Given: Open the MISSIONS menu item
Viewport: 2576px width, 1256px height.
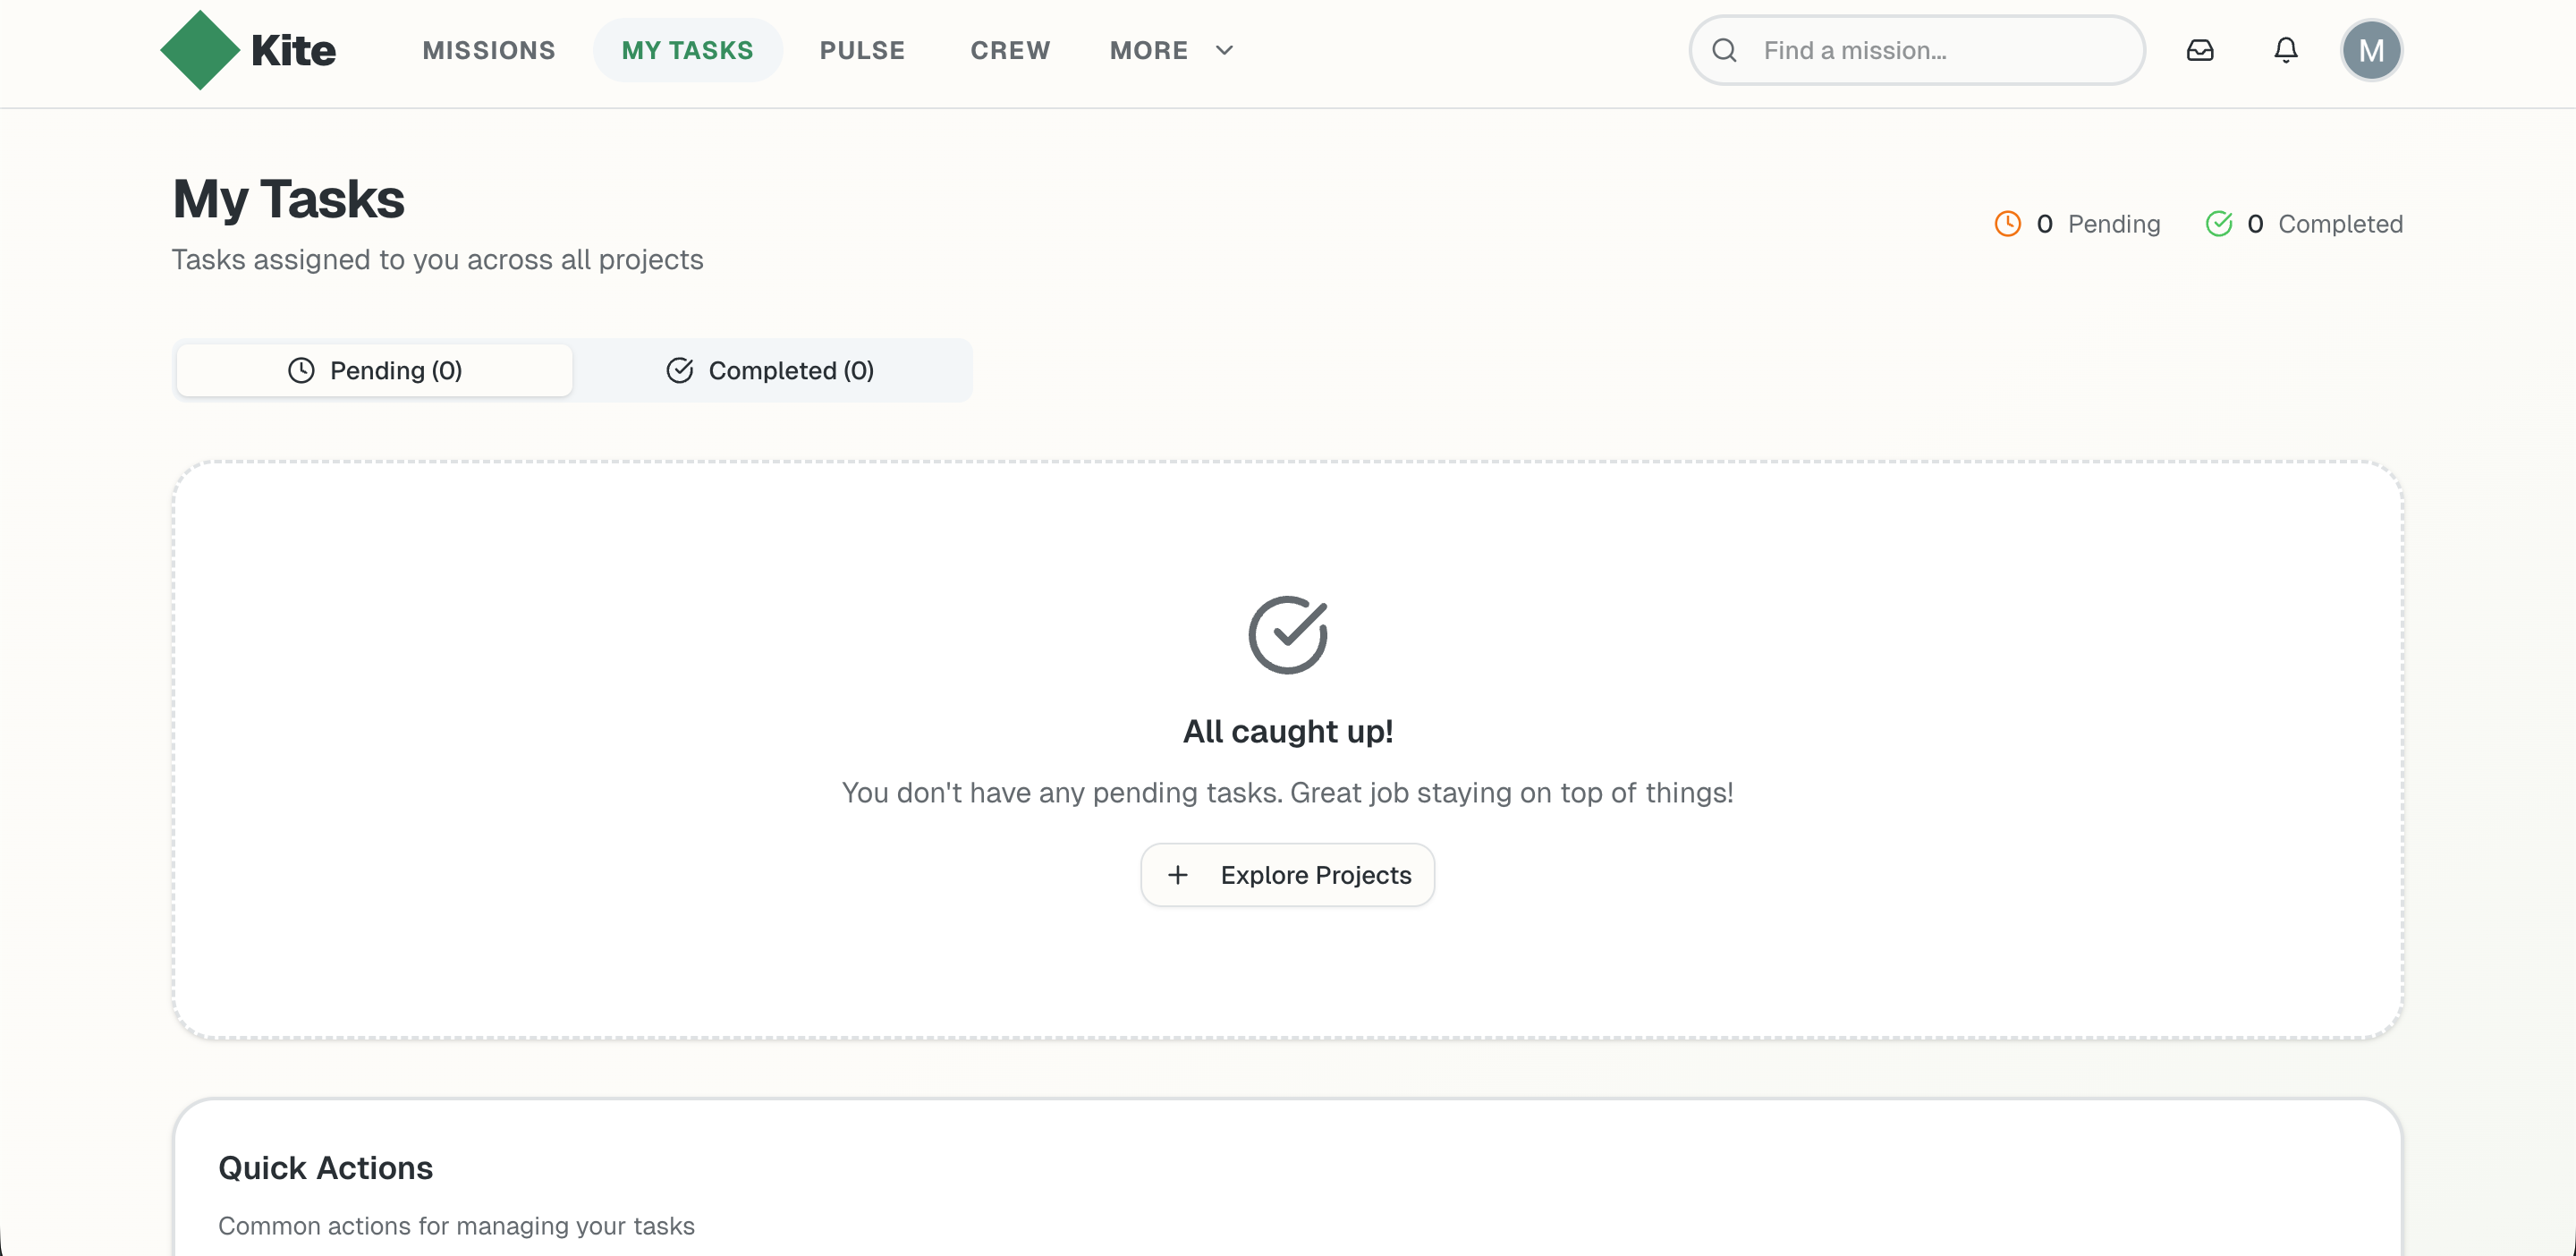Looking at the screenshot, I should [x=489, y=50].
